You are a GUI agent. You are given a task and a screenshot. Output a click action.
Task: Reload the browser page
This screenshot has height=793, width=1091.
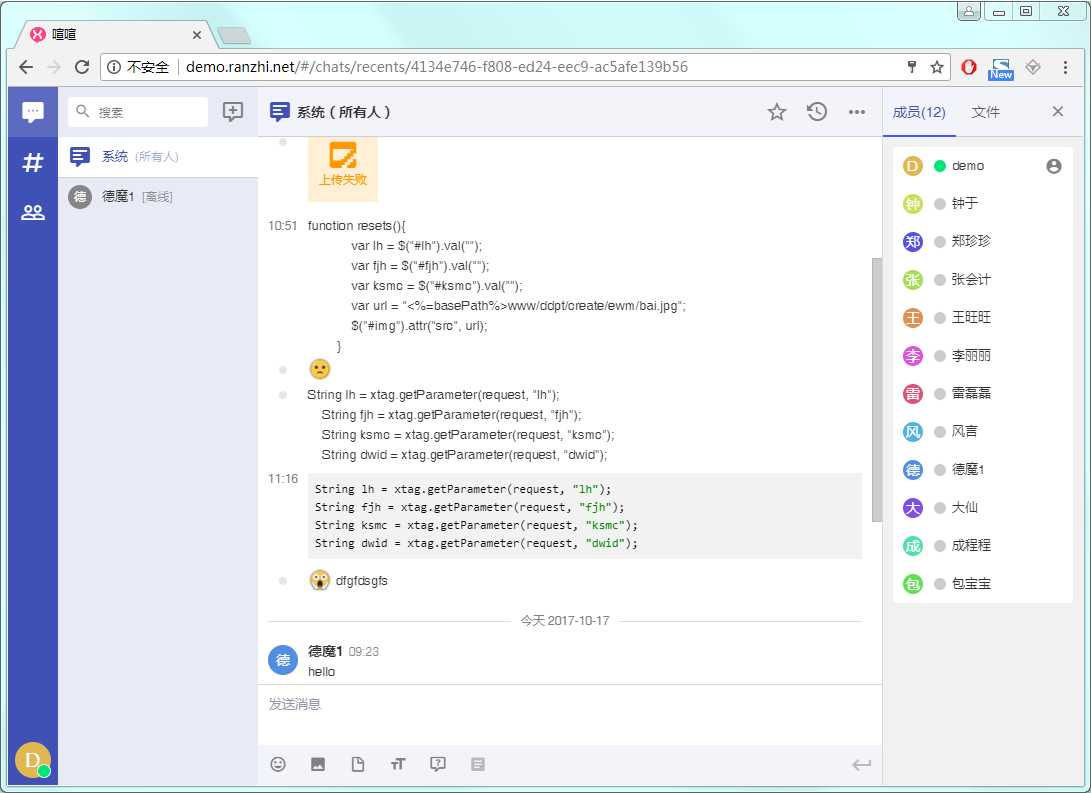pyautogui.click(x=82, y=67)
